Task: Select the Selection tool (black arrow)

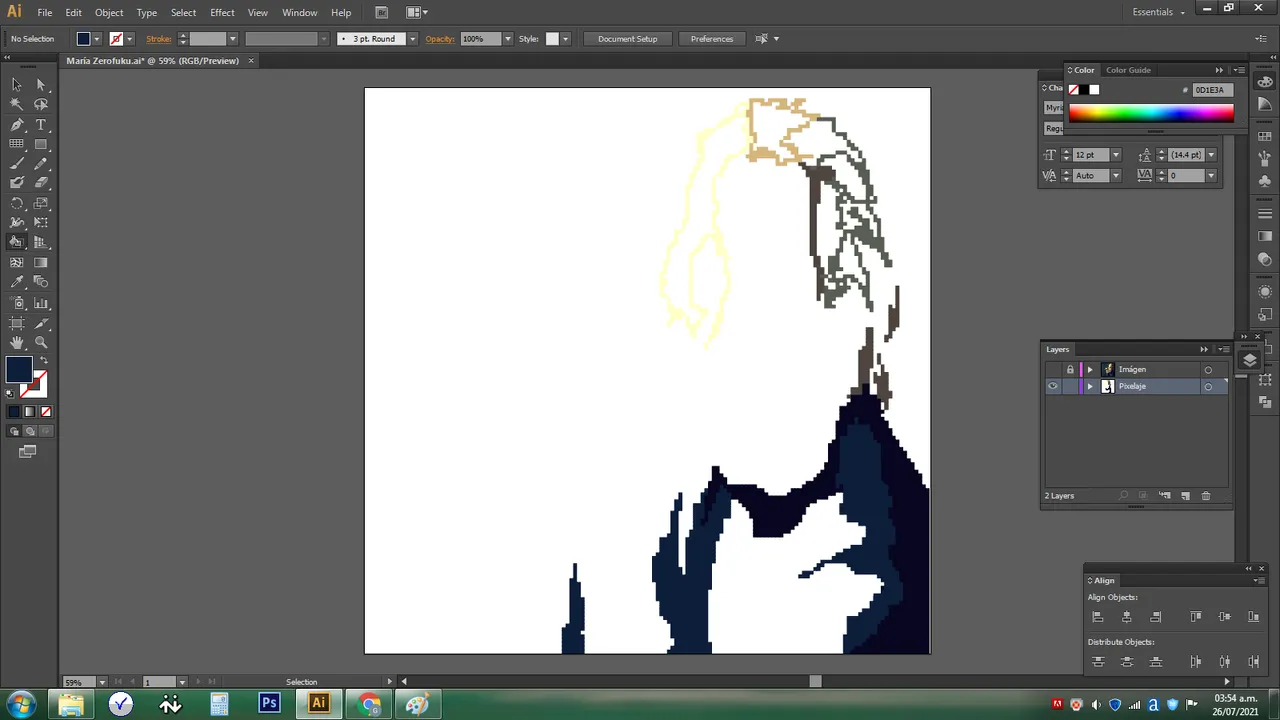Action: click(17, 85)
